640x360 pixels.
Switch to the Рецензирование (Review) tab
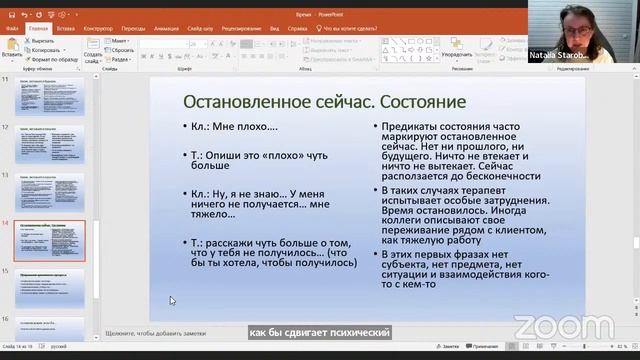tap(241, 29)
